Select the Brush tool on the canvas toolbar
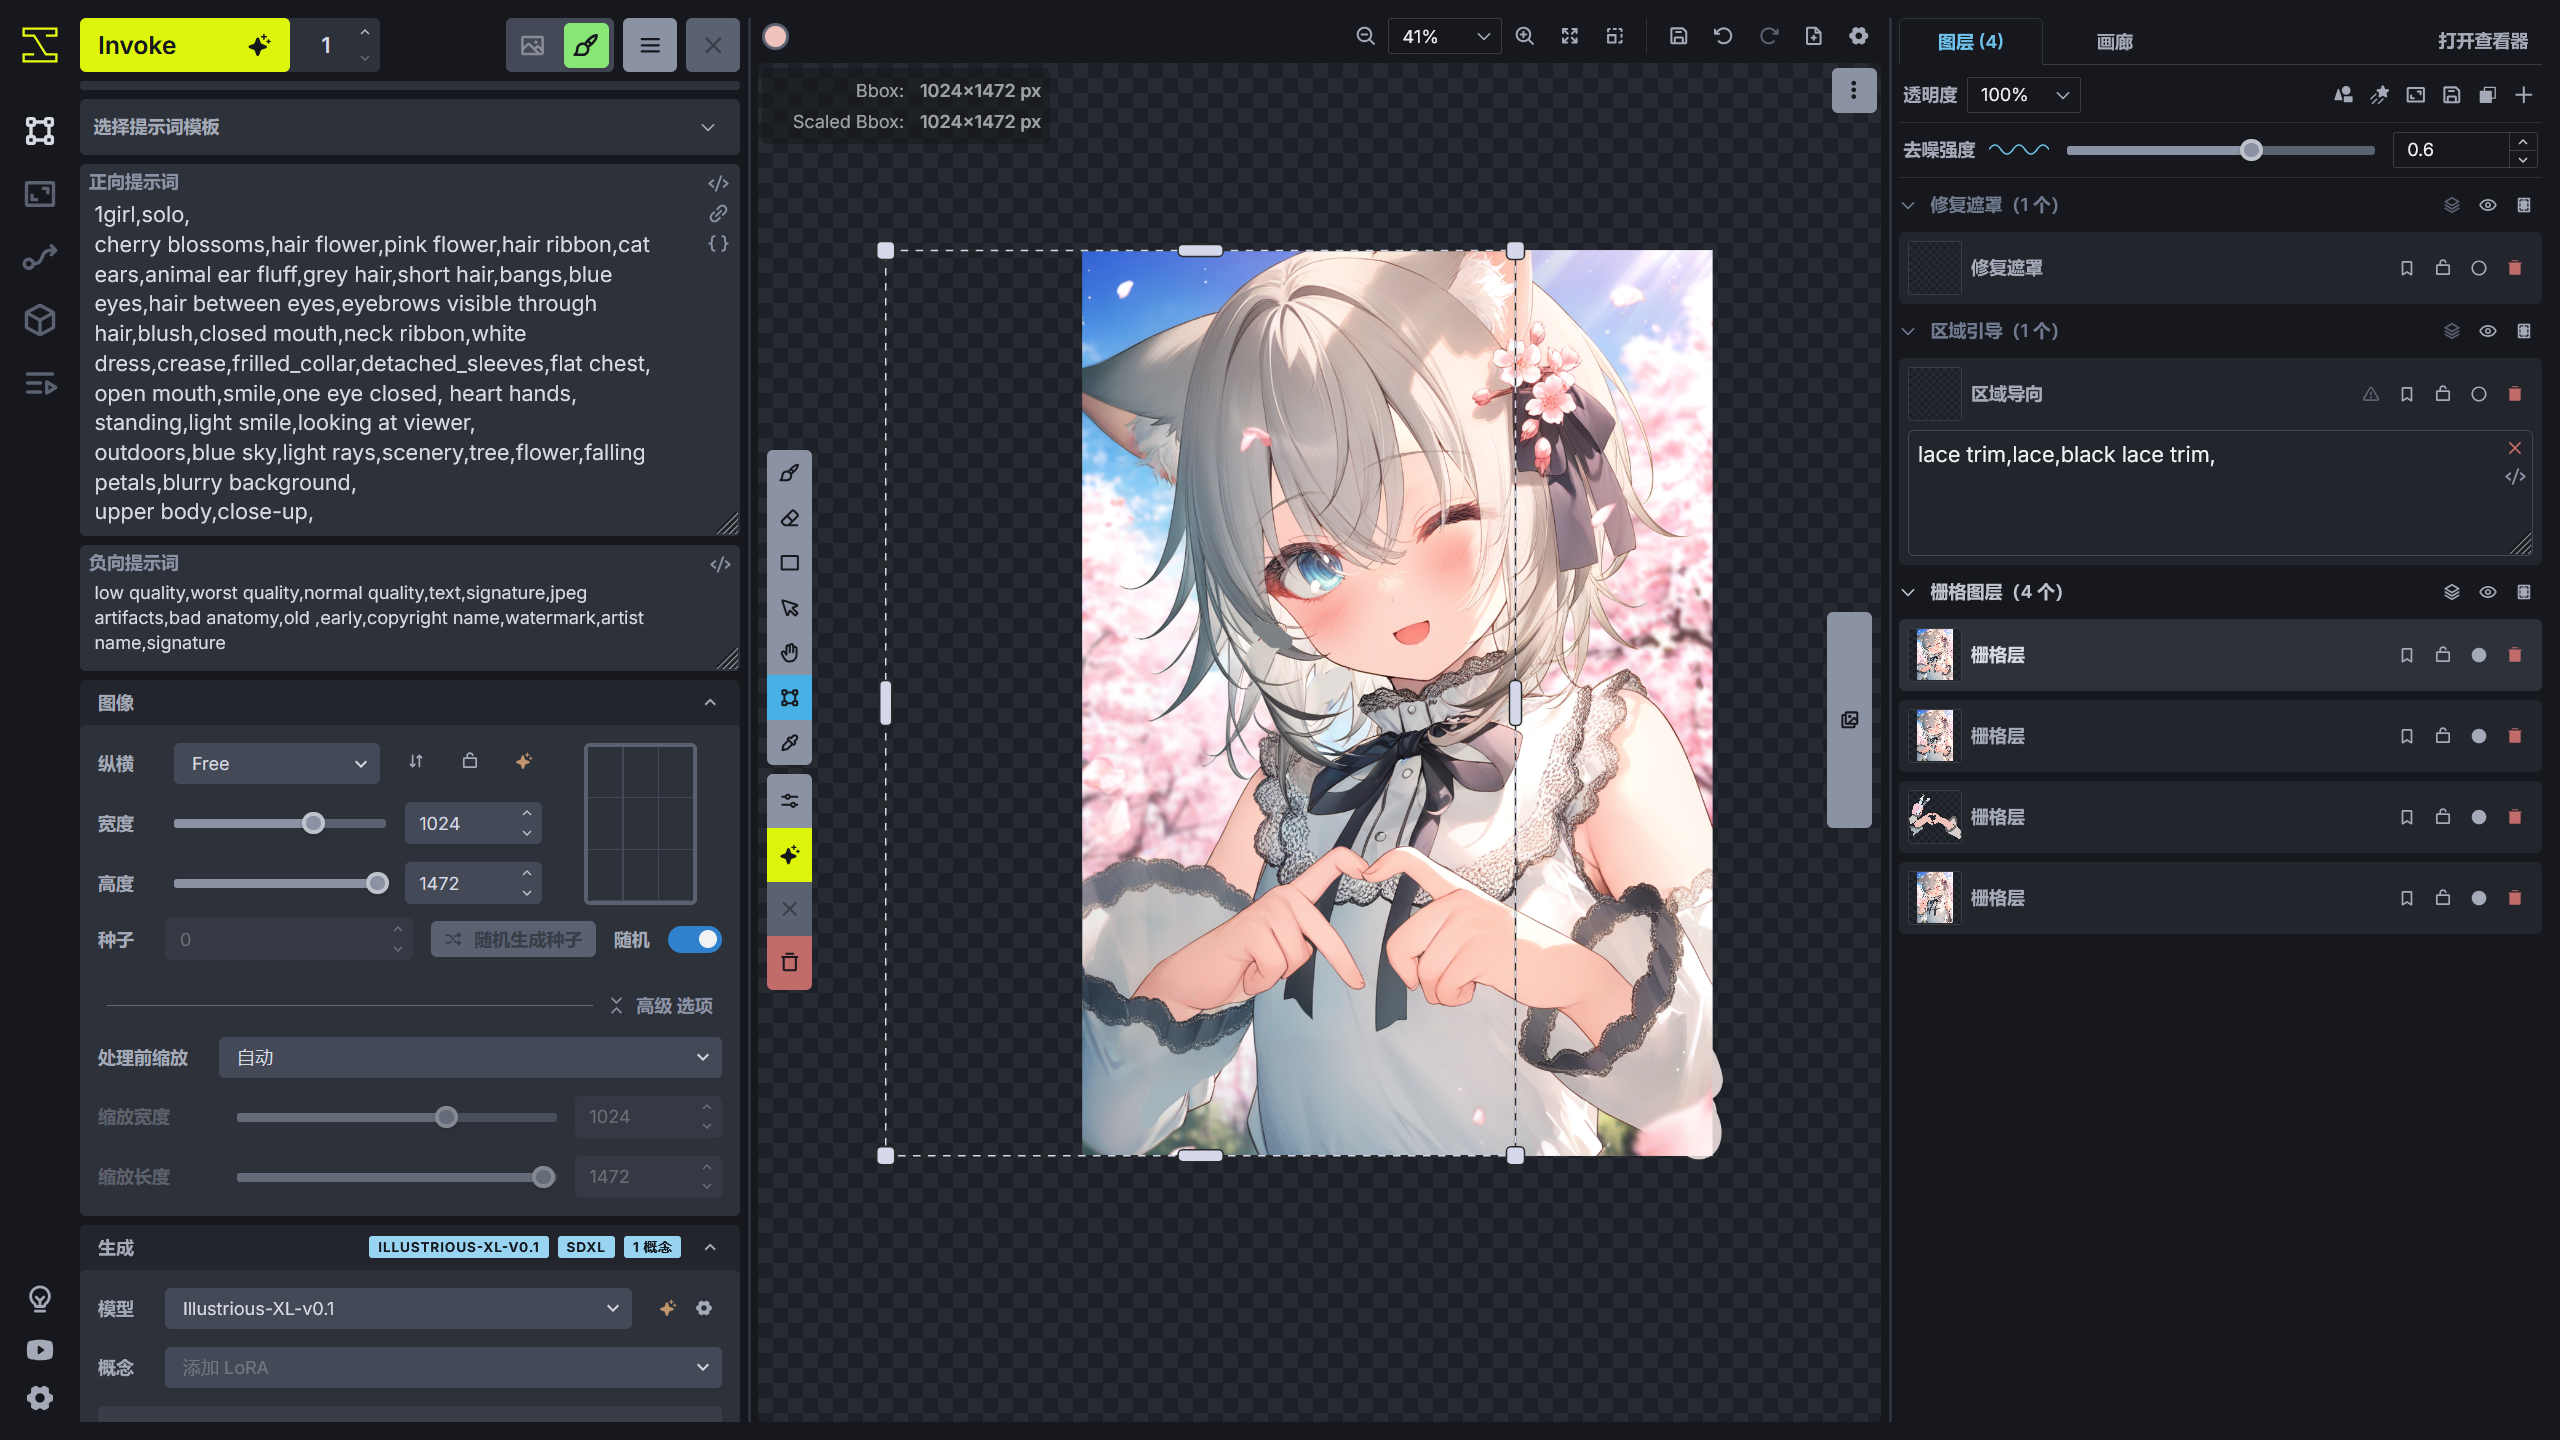The height and width of the screenshot is (1440, 2560). pyautogui.click(x=789, y=473)
